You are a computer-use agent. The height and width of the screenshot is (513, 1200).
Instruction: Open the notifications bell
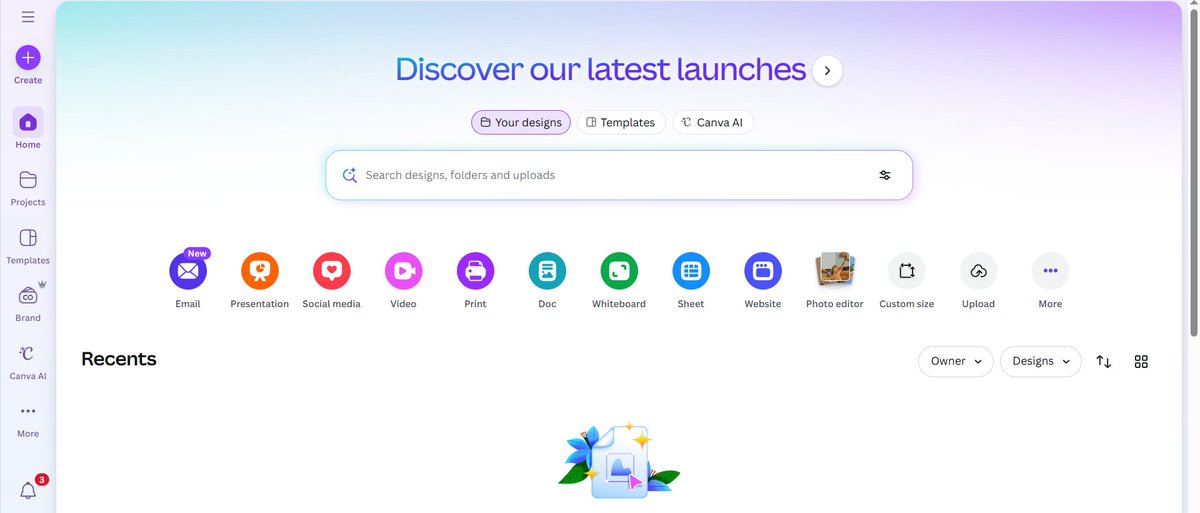[28, 490]
